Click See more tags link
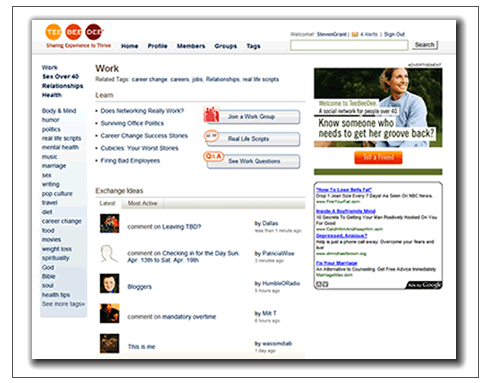This screenshot has height=383, width=488. [x=63, y=304]
